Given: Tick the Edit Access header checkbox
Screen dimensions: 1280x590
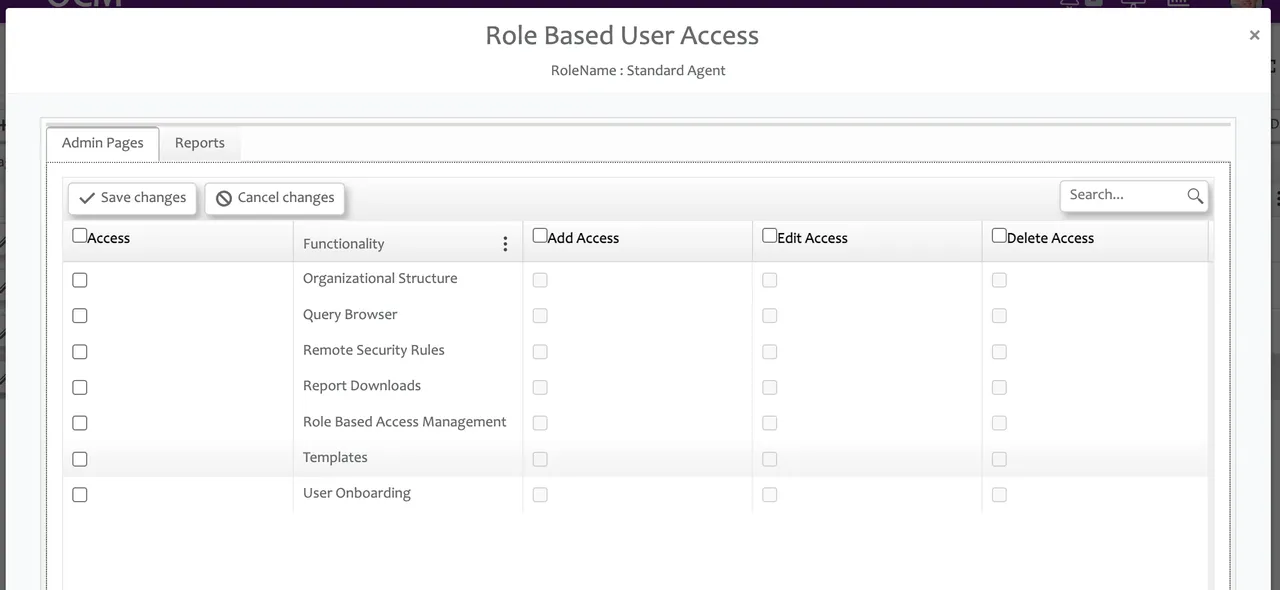Looking at the screenshot, I should pyautogui.click(x=769, y=236).
